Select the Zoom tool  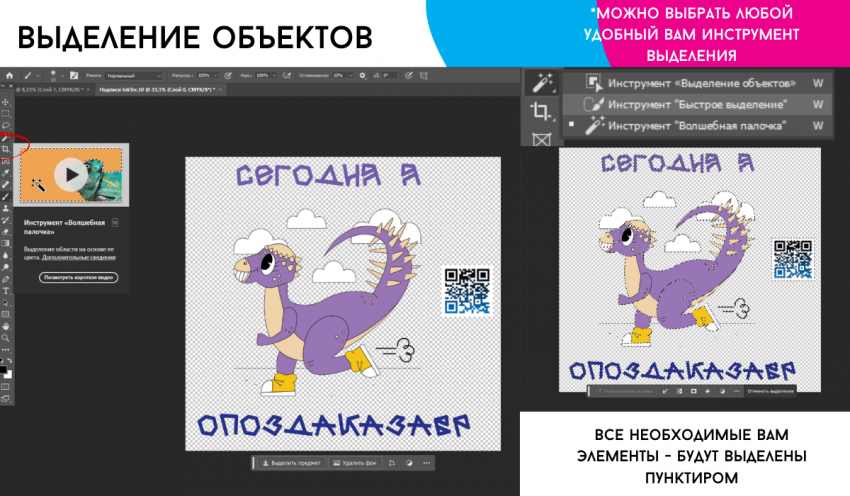coord(5,338)
